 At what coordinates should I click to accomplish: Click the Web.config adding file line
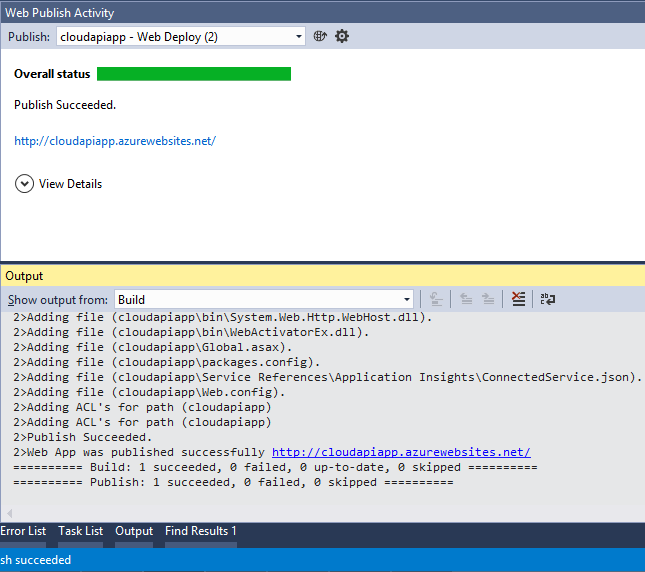point(149,392)
